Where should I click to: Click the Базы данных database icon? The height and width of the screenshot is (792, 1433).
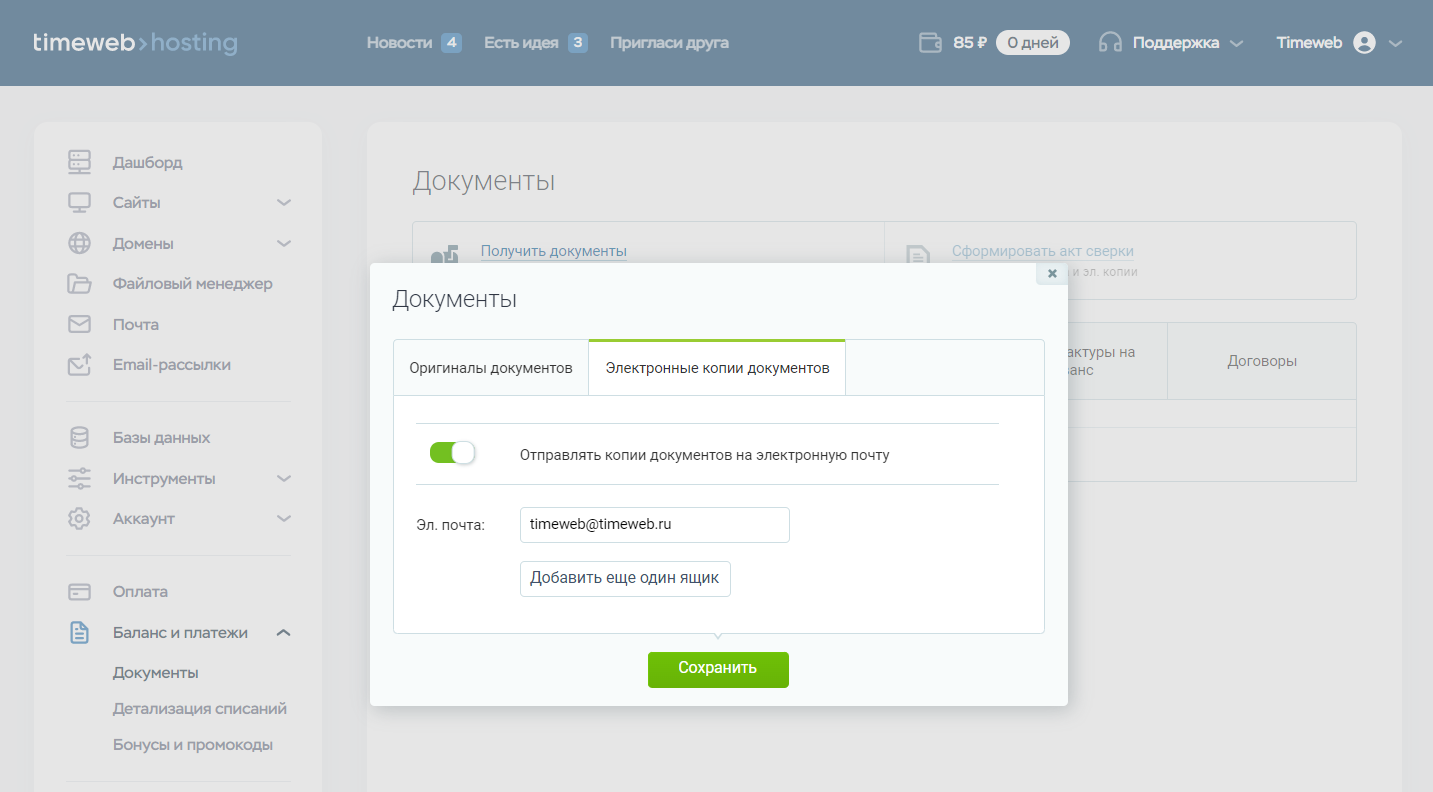point(79,438)
